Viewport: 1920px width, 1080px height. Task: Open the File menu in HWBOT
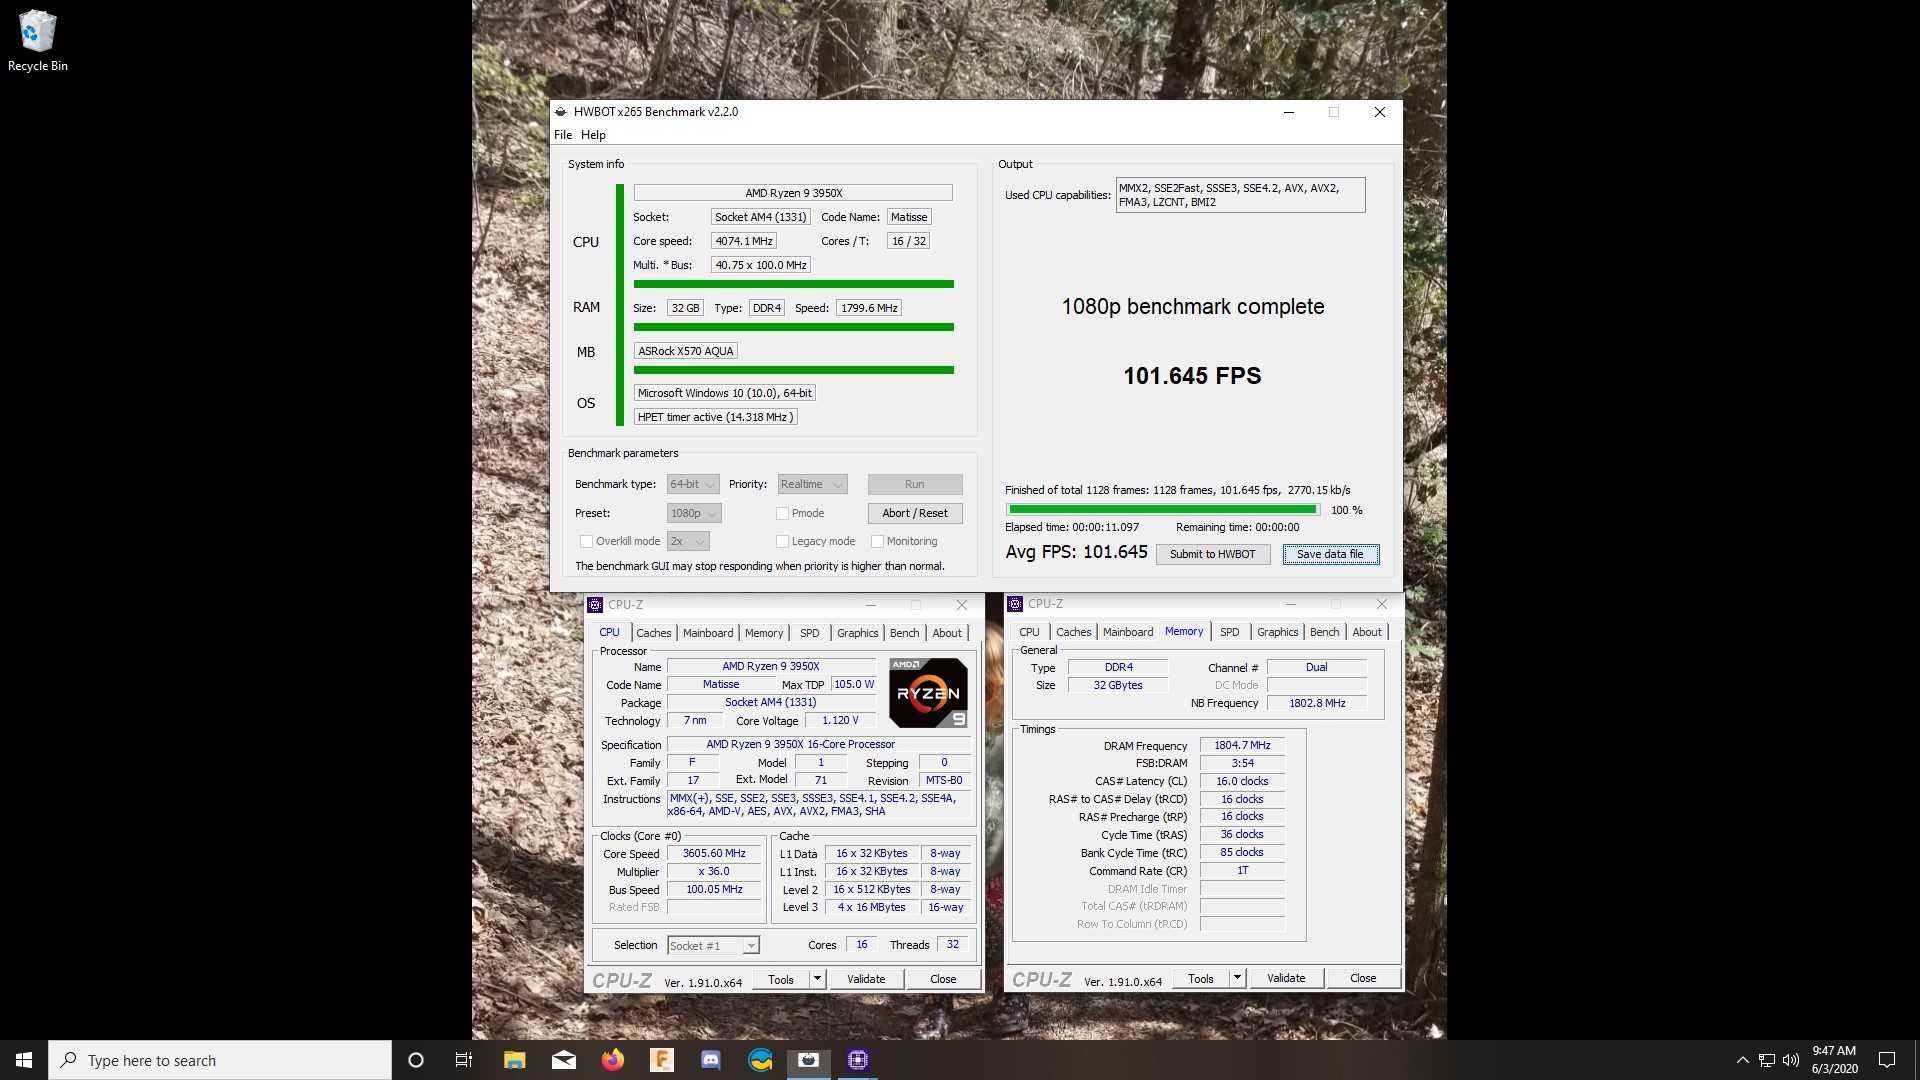tap(563, 135)
